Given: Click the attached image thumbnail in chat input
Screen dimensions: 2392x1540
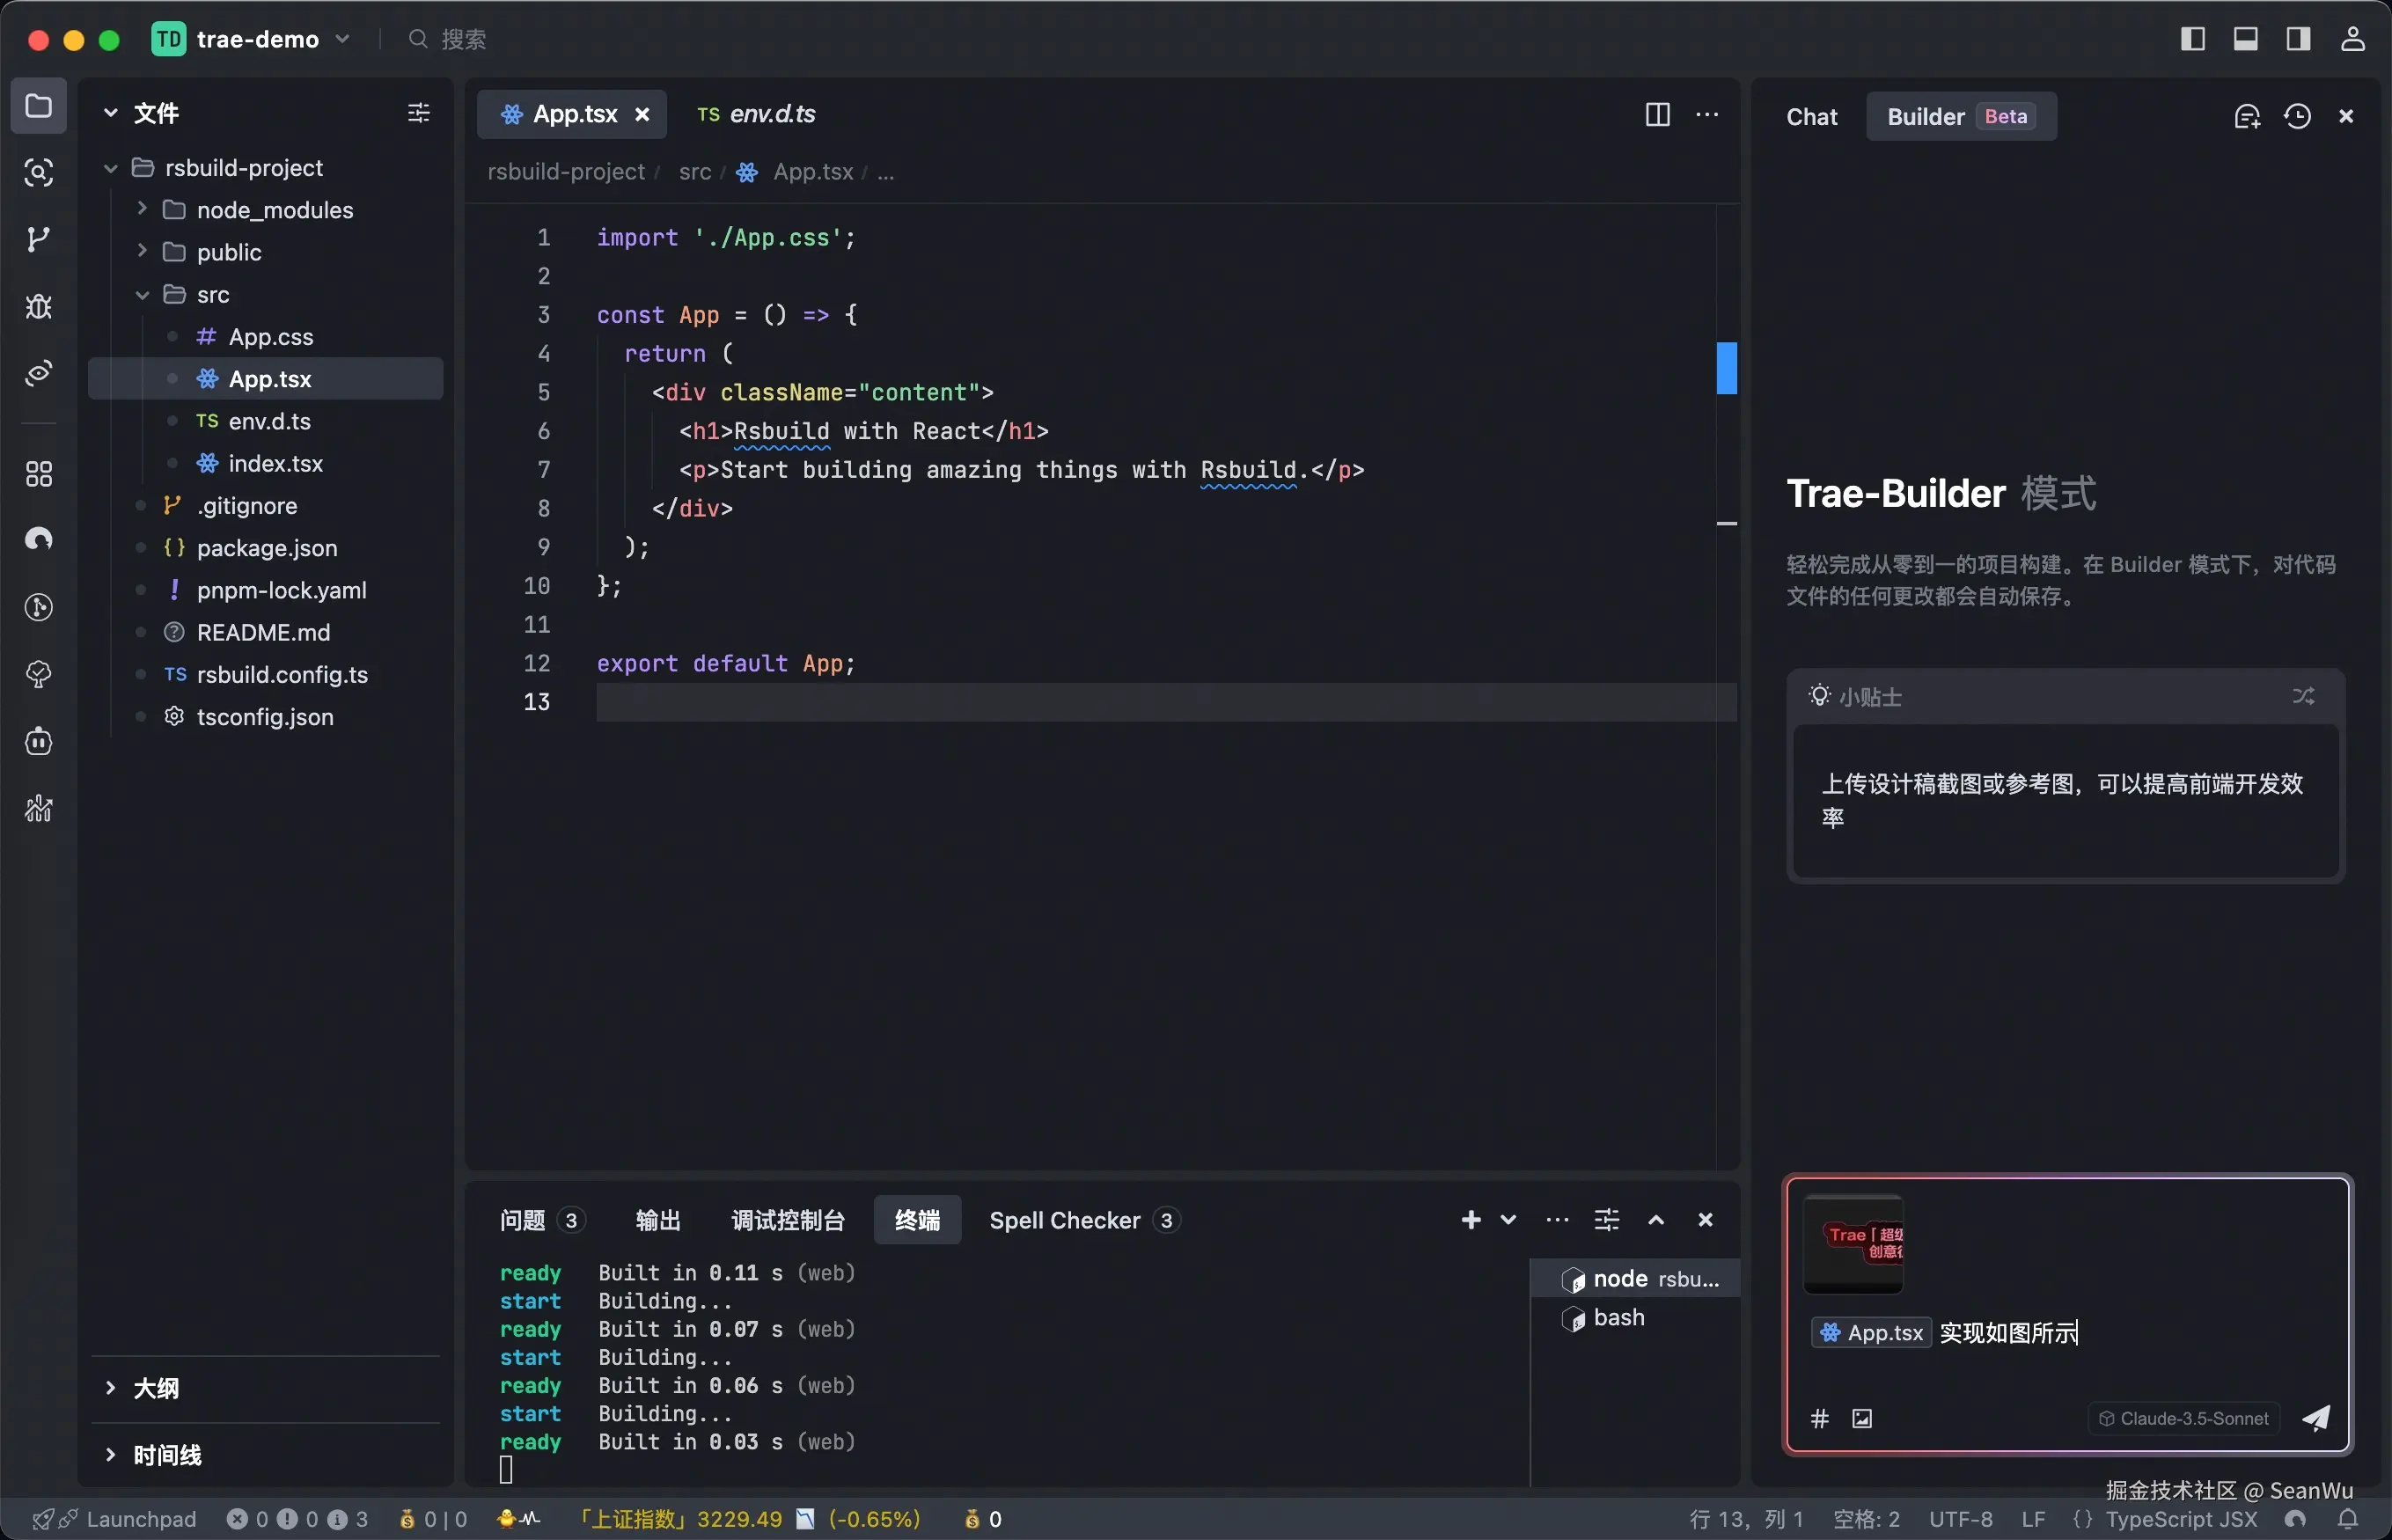Looking at the screenshot, I should tap(1853, 1244).
